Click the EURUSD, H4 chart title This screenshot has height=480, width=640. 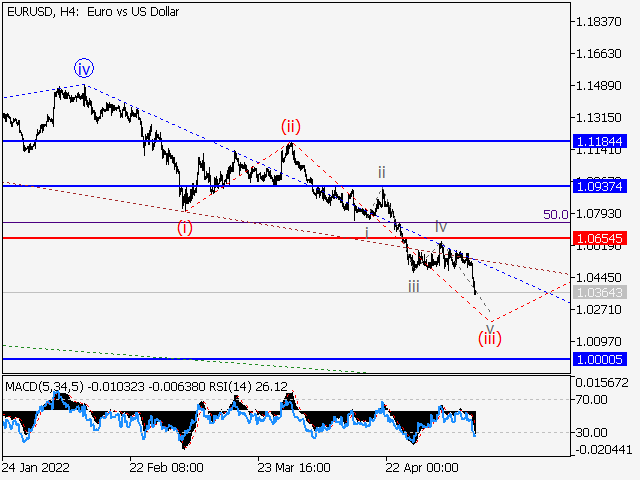(93, 12)
